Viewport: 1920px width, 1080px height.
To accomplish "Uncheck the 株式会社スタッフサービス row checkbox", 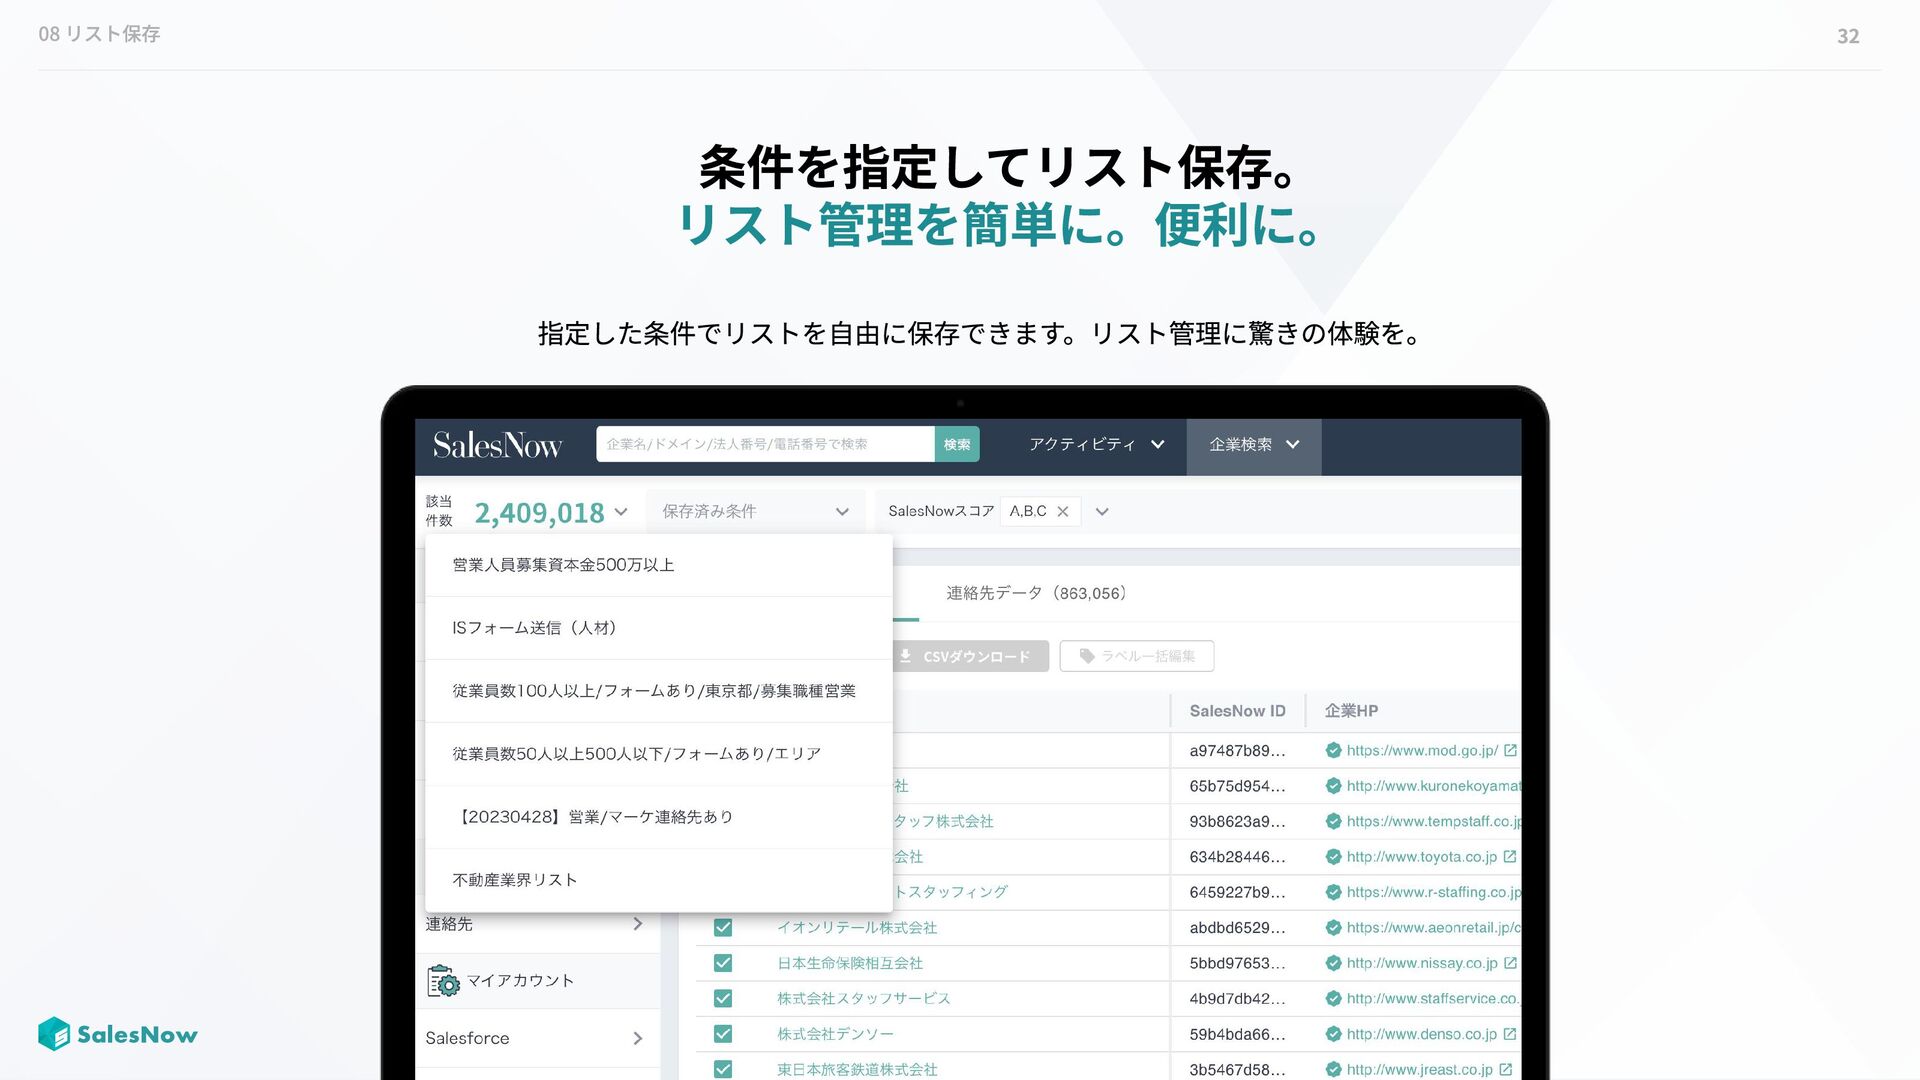I will click(x=723, y=999).
